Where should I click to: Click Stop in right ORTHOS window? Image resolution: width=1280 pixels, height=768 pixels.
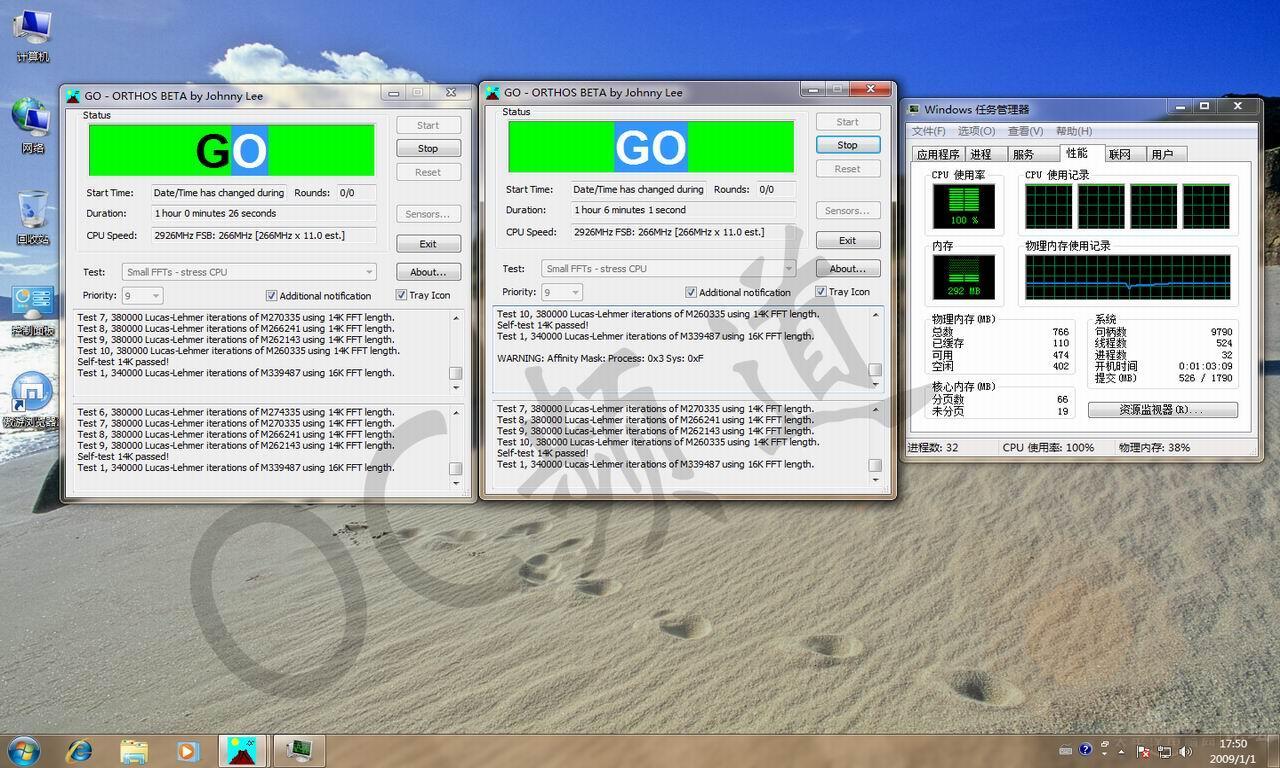(x=848, y=145)
